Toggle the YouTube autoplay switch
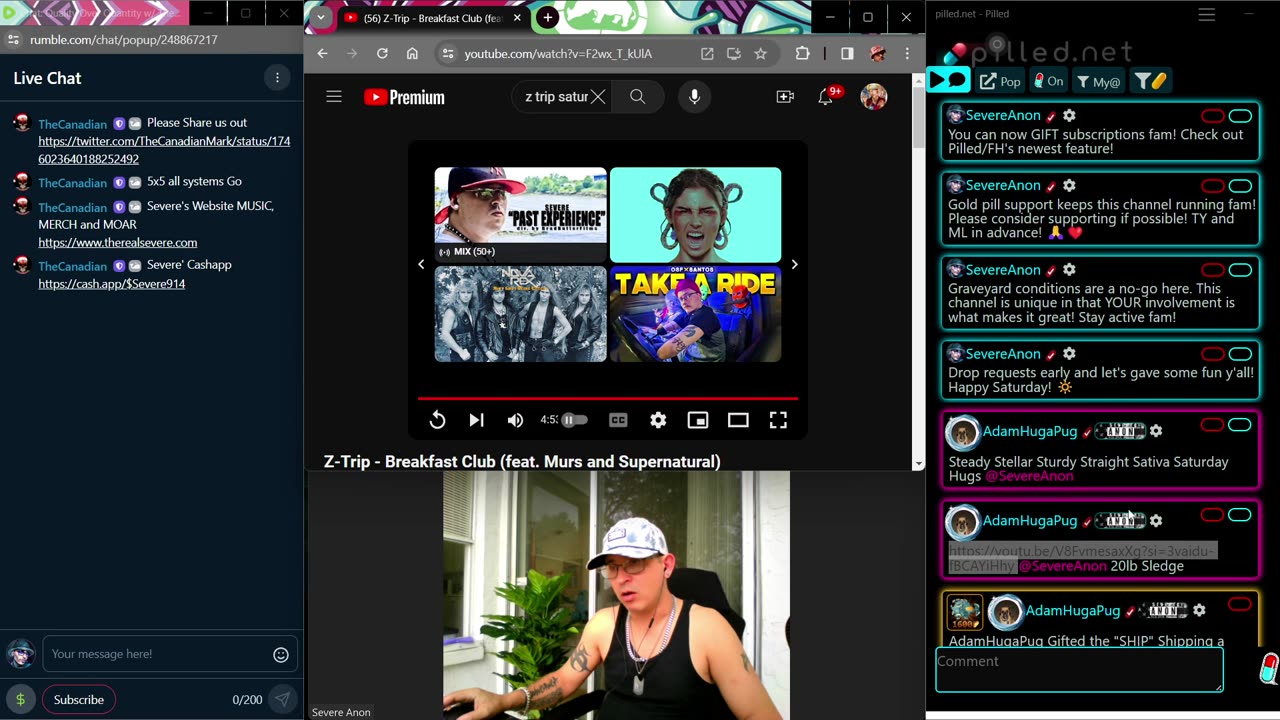Viewport: 1280px width, 720px height. (x=574, y=420)
